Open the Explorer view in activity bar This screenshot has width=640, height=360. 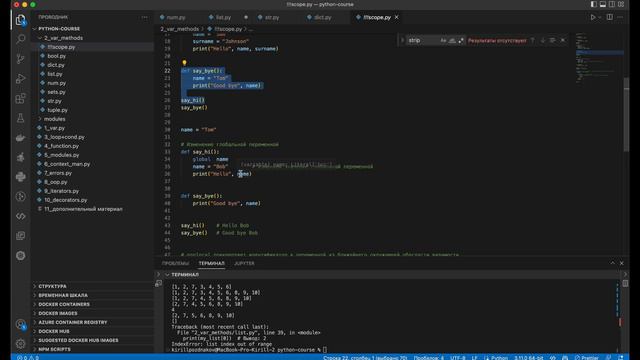coord(20,20)
